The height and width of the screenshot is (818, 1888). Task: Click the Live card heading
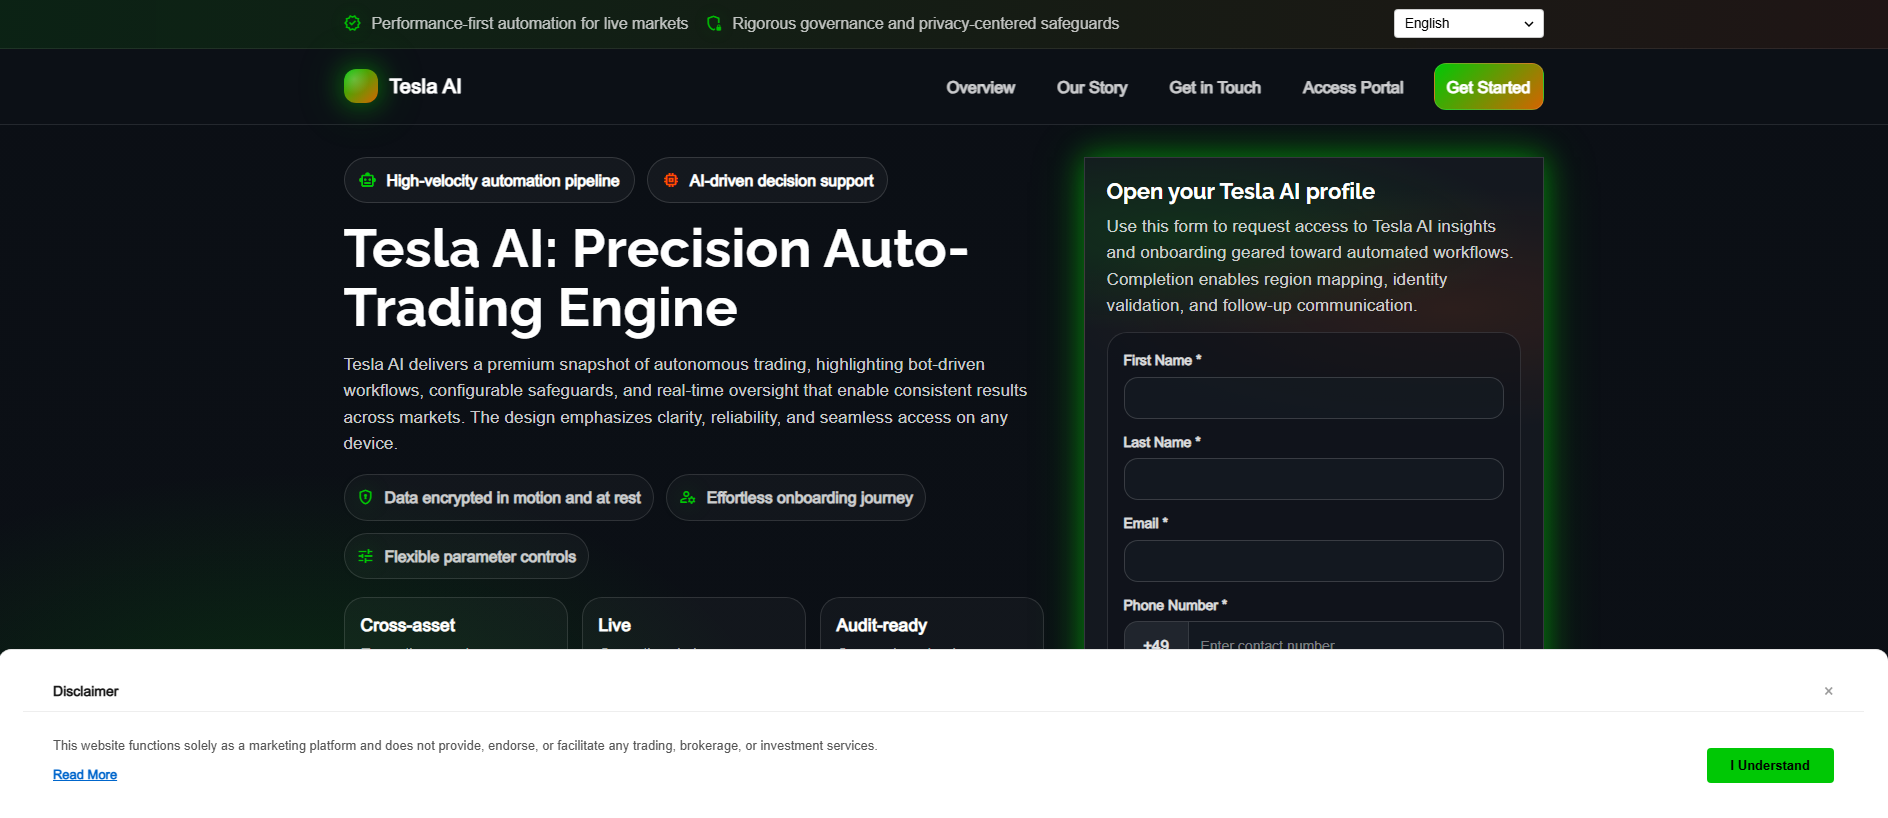coord(614,626)
